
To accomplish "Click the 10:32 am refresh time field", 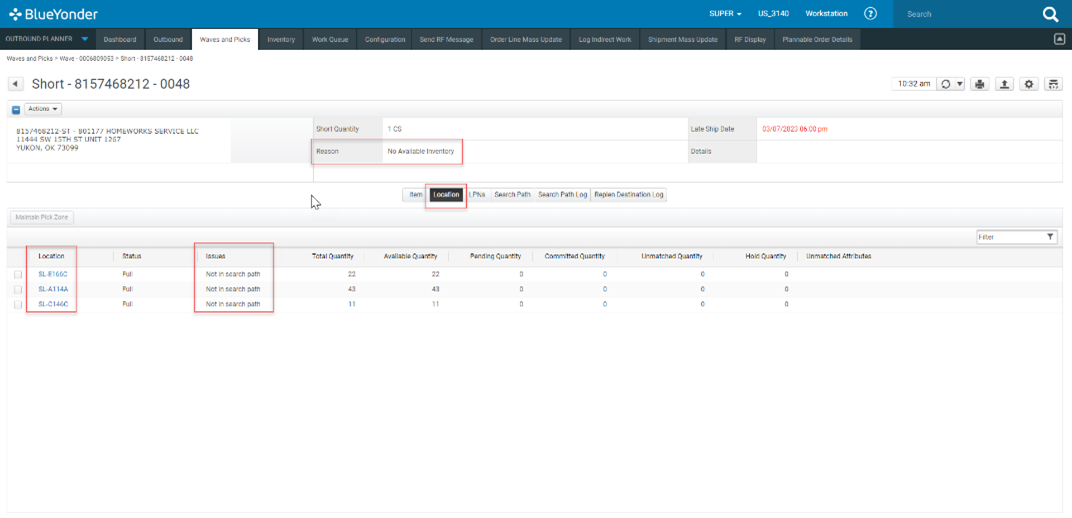I will pyautogui.click(x=913, y=84).
